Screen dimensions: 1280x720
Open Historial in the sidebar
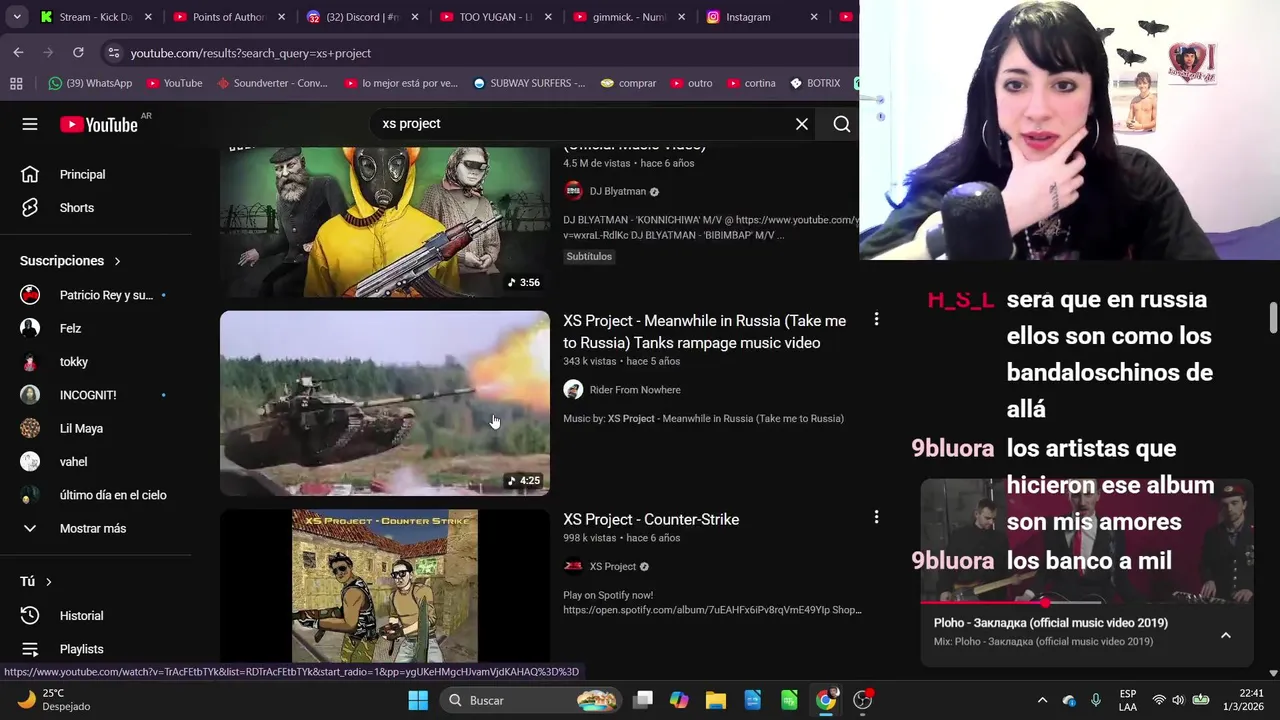(81, 616)
